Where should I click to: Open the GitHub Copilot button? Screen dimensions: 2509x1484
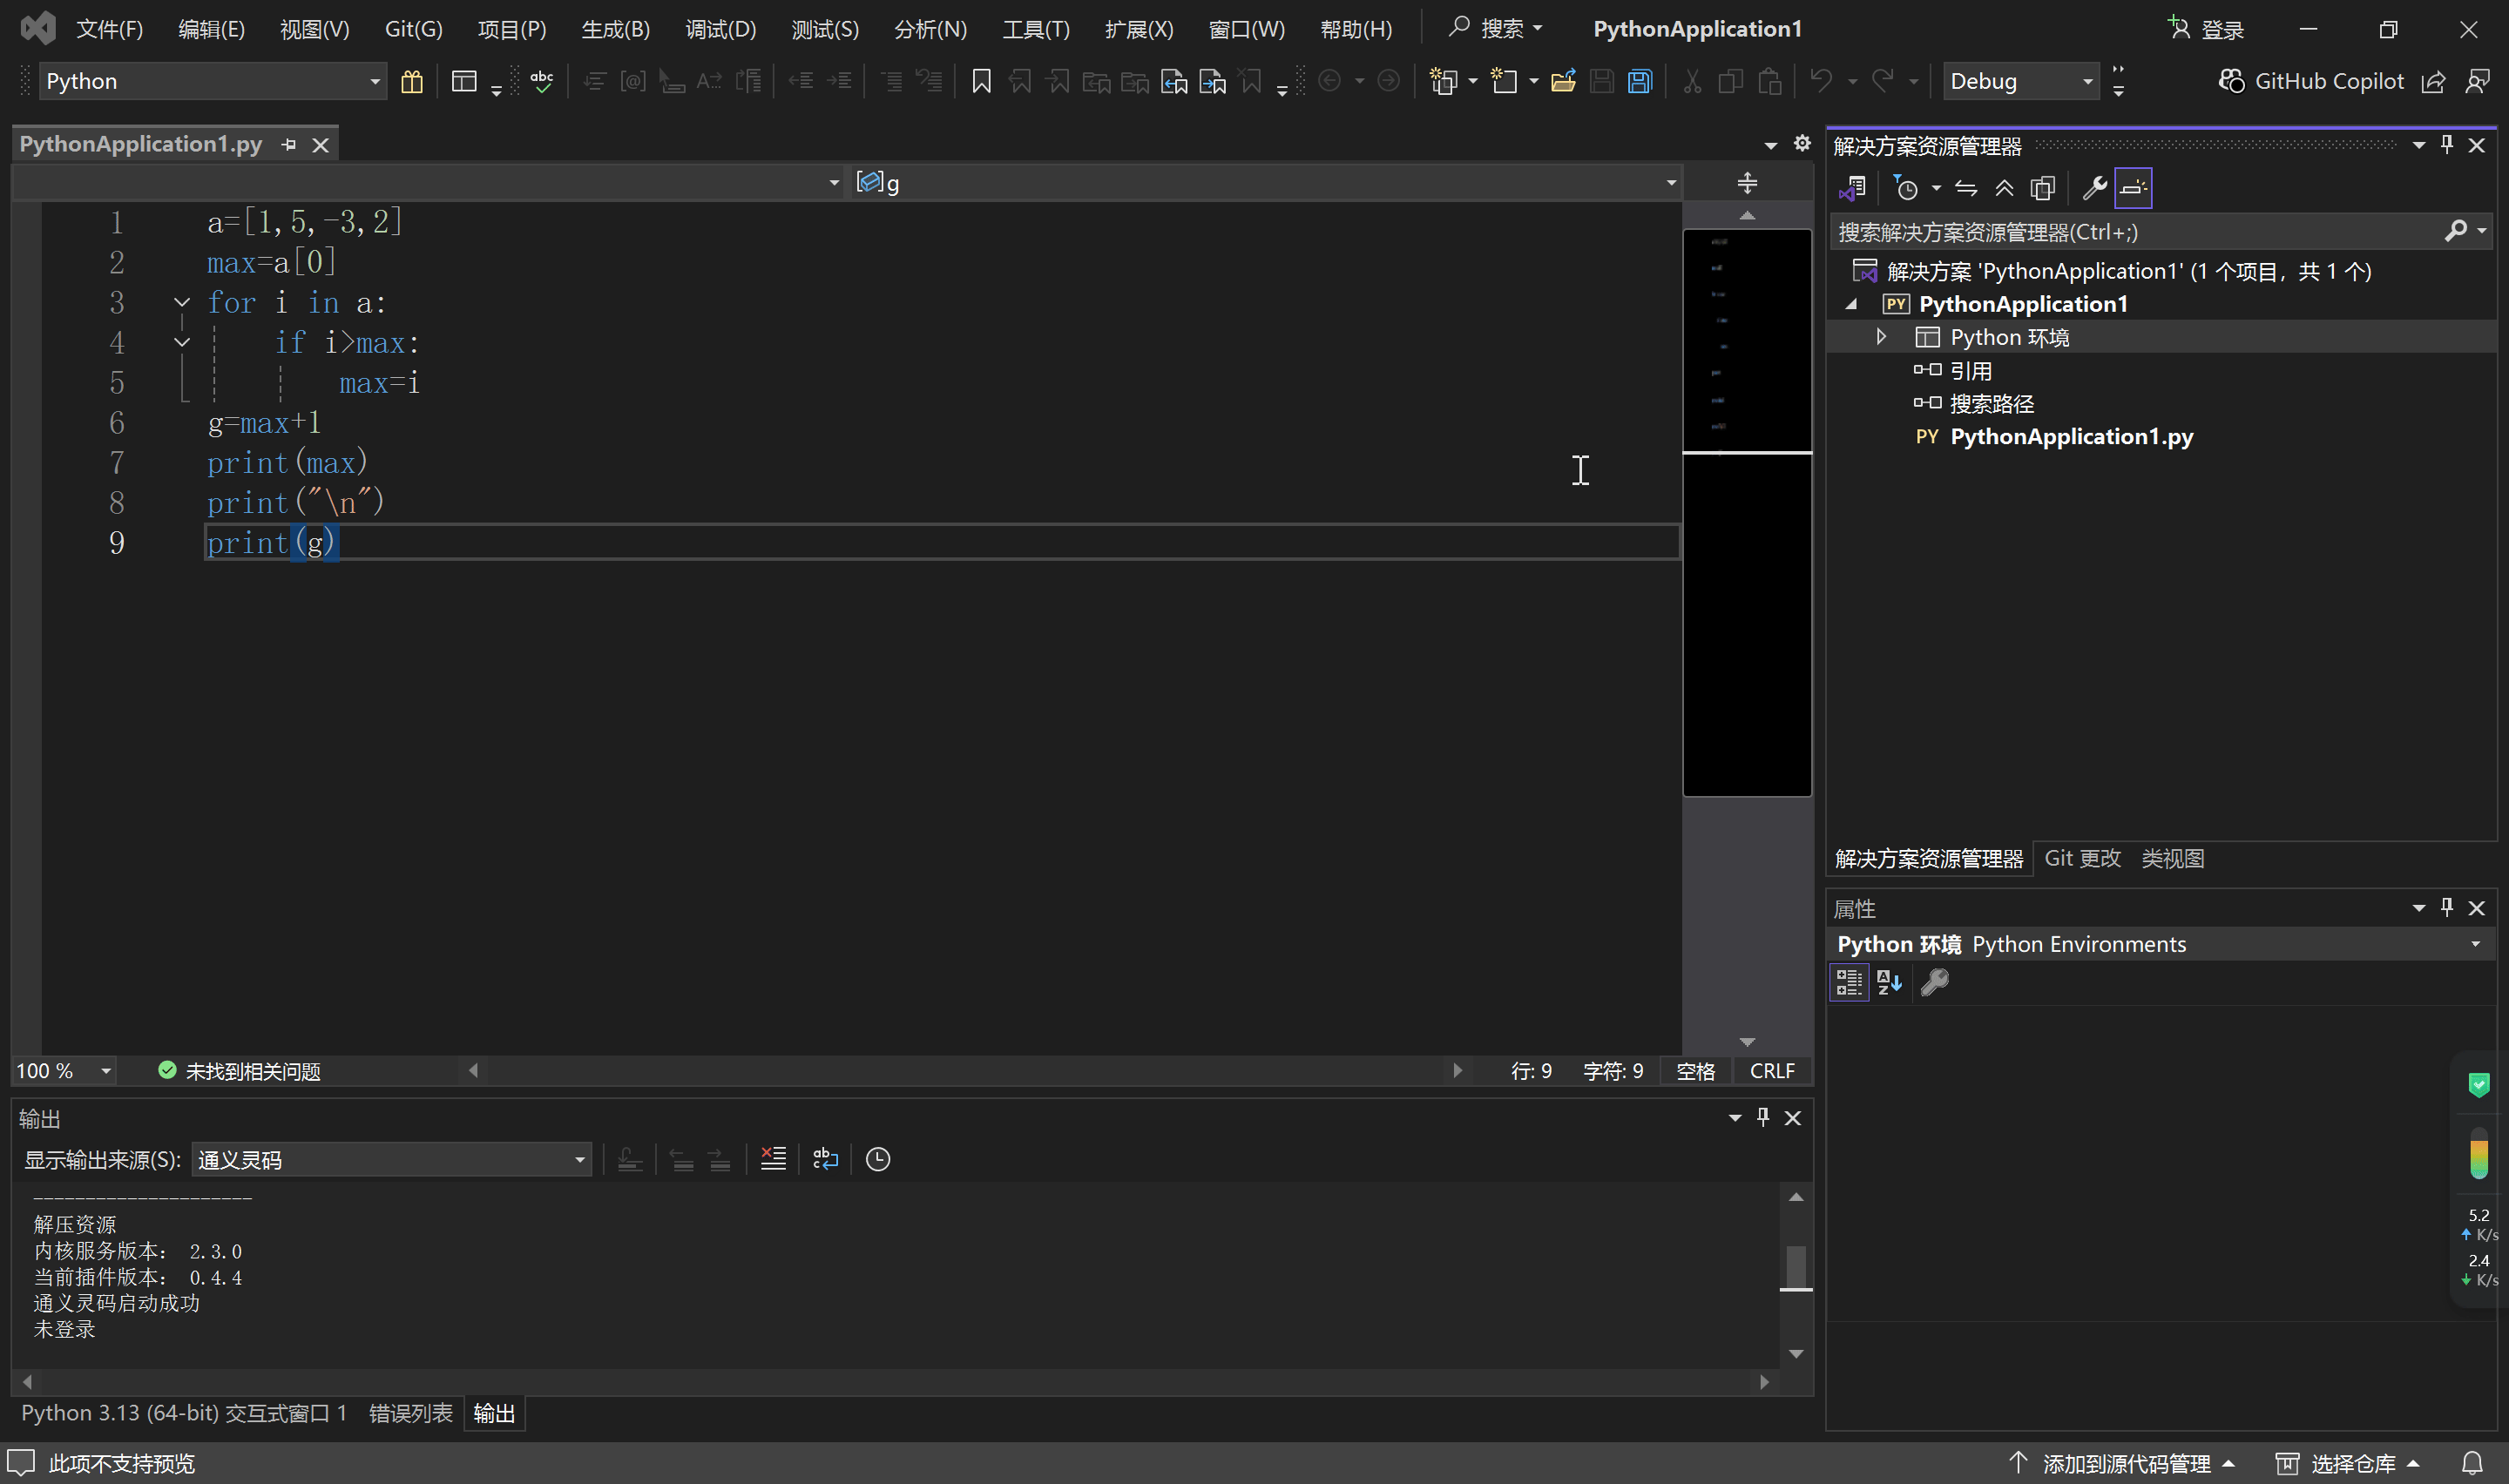click(2310, 81)
